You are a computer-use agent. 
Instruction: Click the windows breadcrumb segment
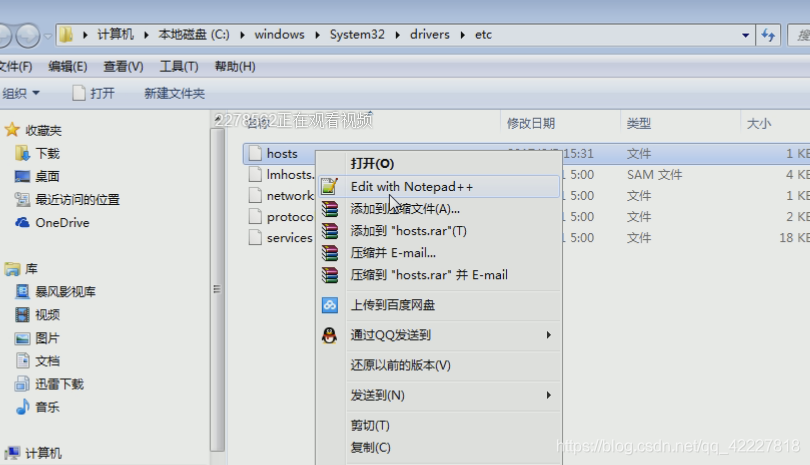pos(279,35)
